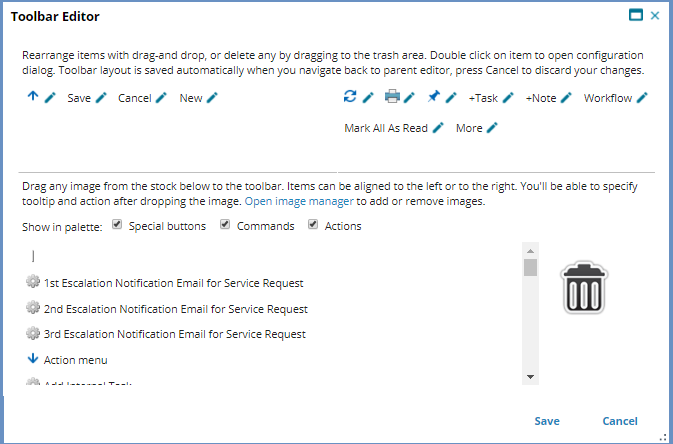Click the scroll down arrow of the palette list
The height and width of the screenshot is (444, 673).
click(530, 376)
